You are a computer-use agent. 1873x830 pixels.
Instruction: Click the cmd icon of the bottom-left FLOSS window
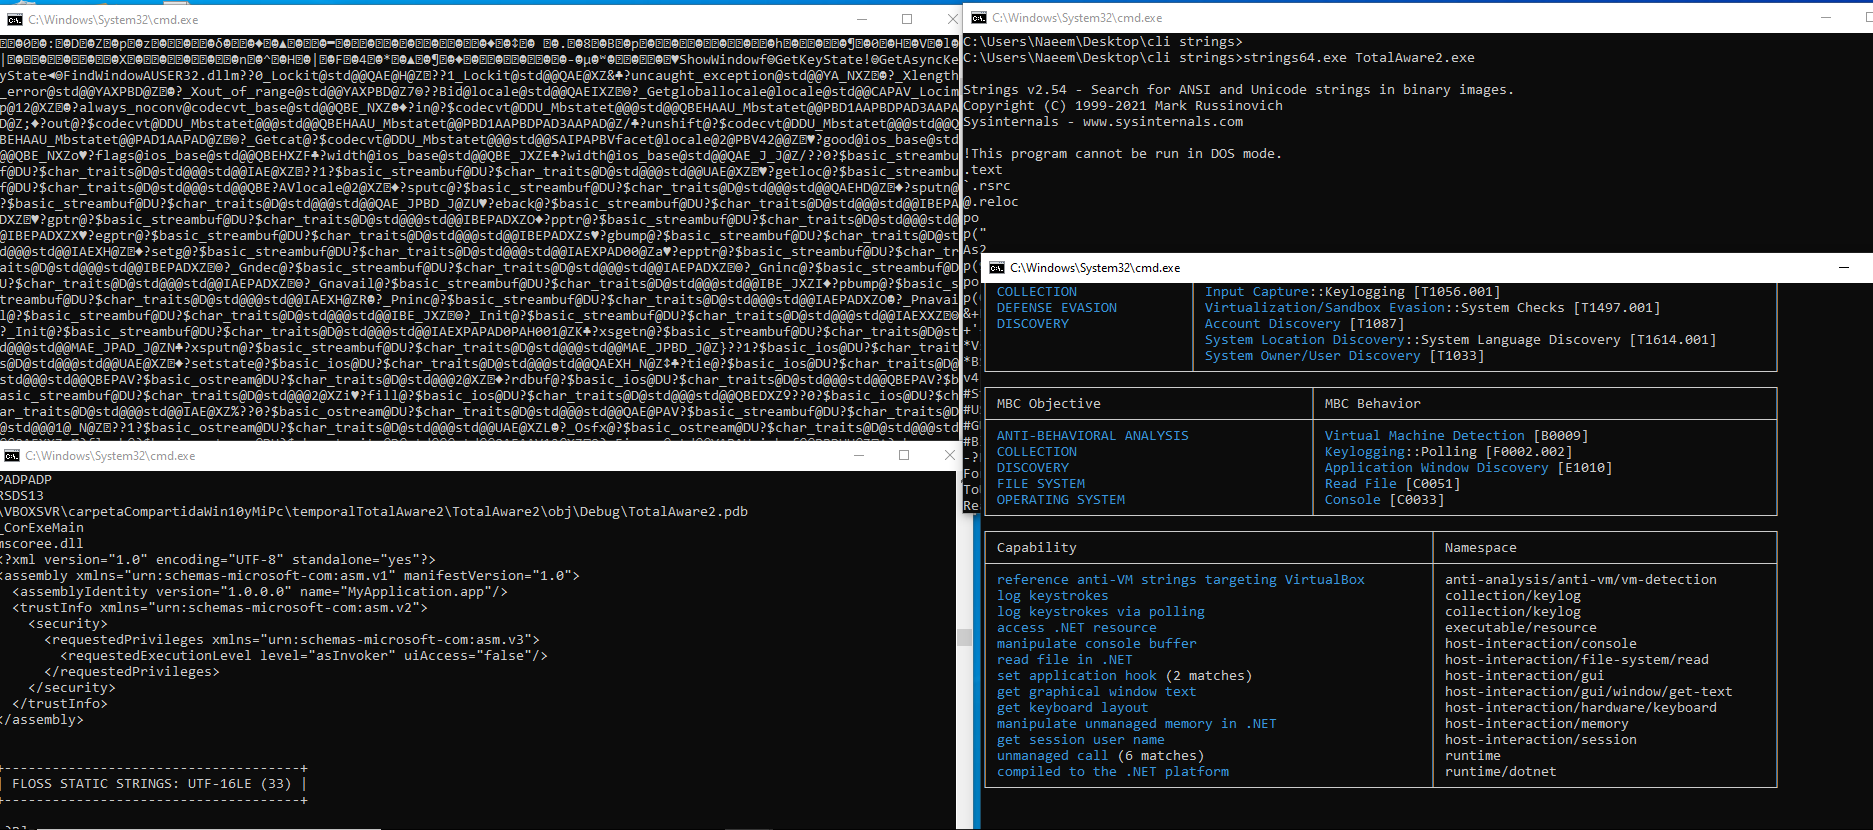12,456
